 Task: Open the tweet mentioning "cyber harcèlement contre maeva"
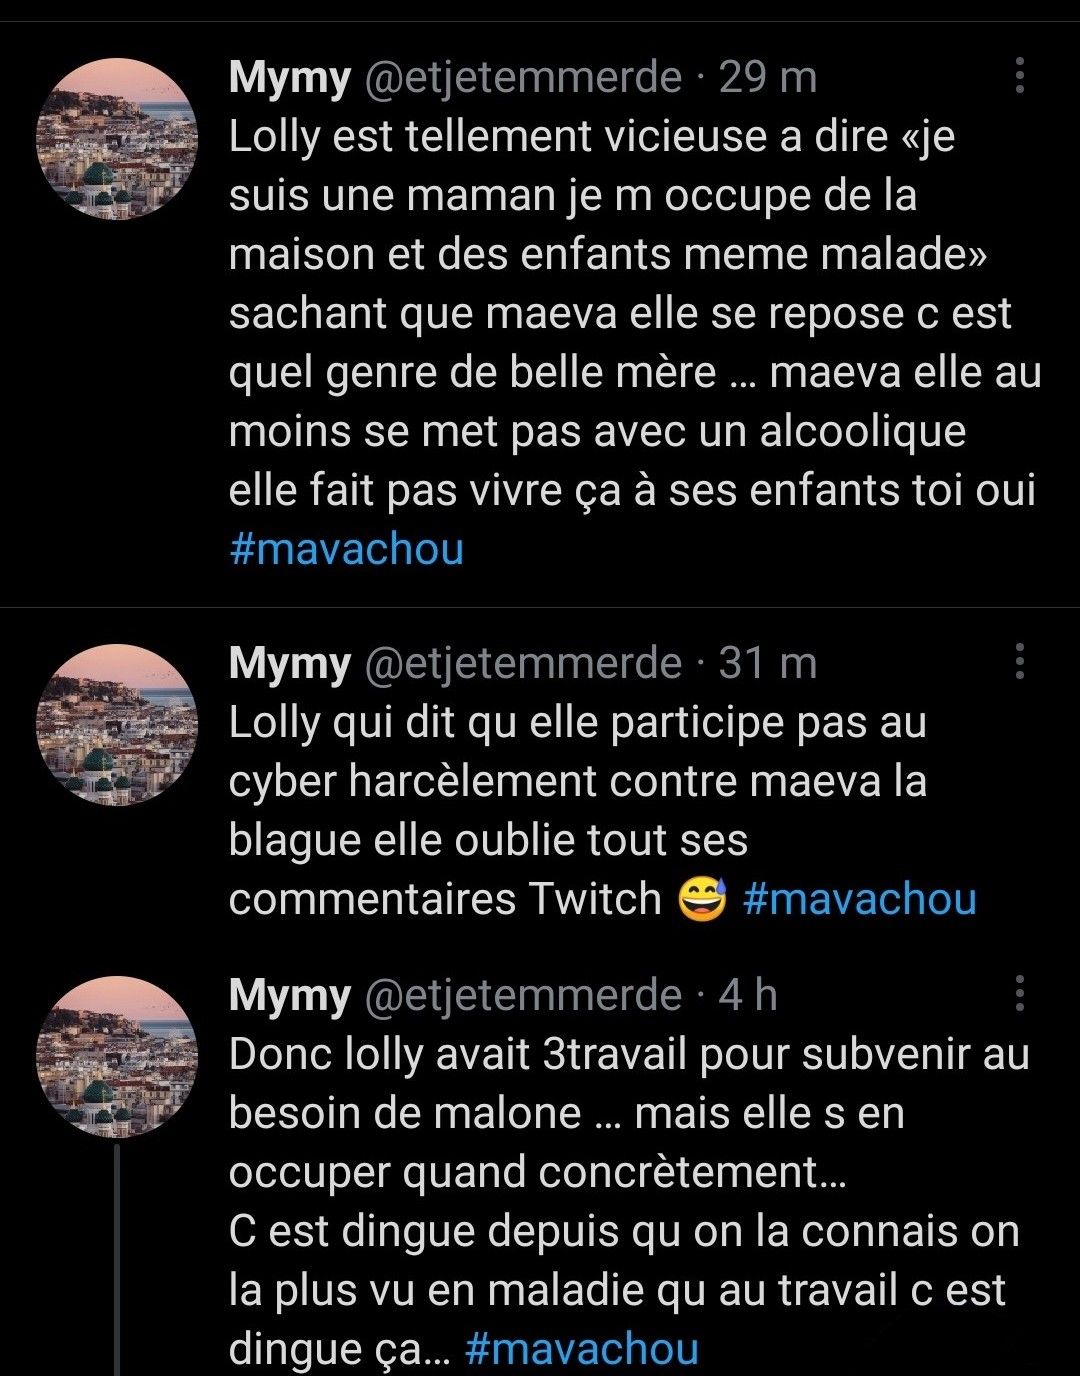[580, 781]
